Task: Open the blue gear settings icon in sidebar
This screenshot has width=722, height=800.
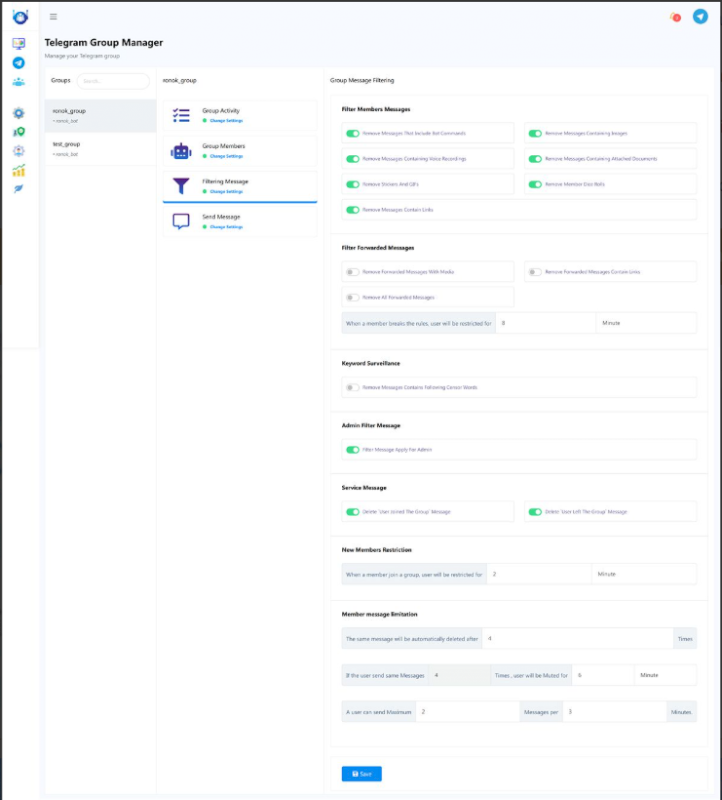Action: point(19,113)
